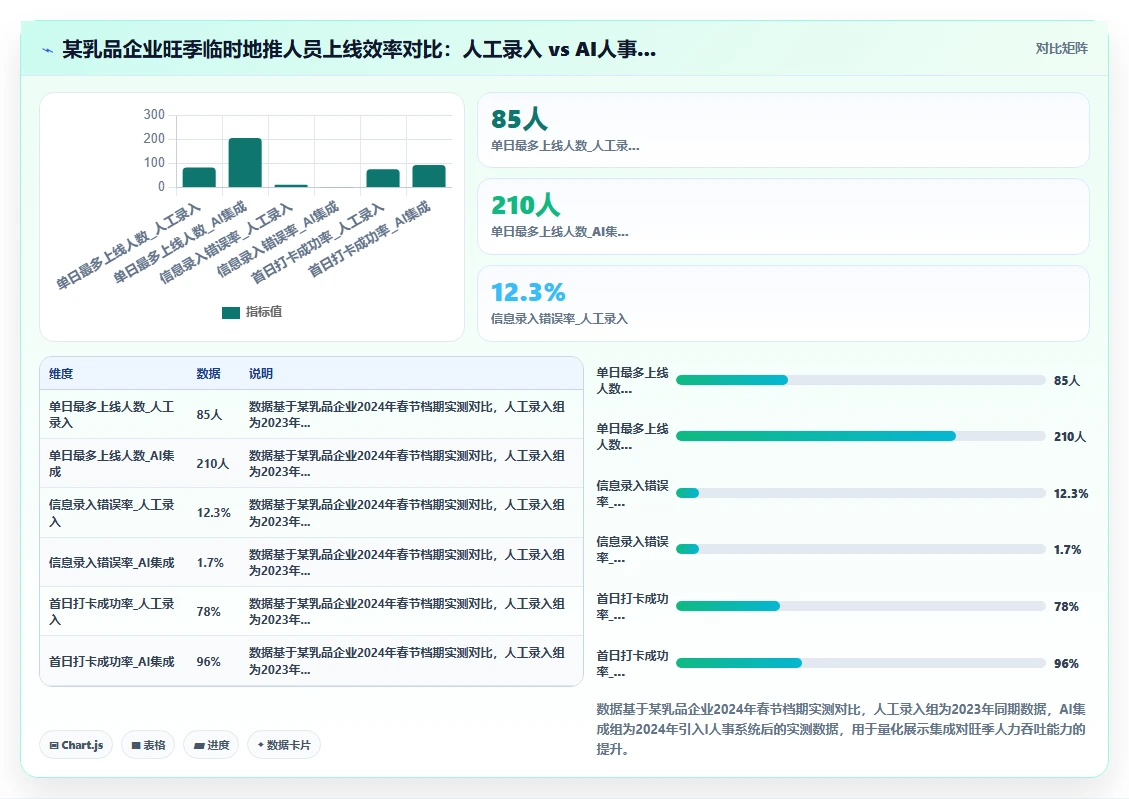This screenshot has height=799, width=1129.
Task: Click the Chart.js chip icon
Action: [x=54, y=745]
